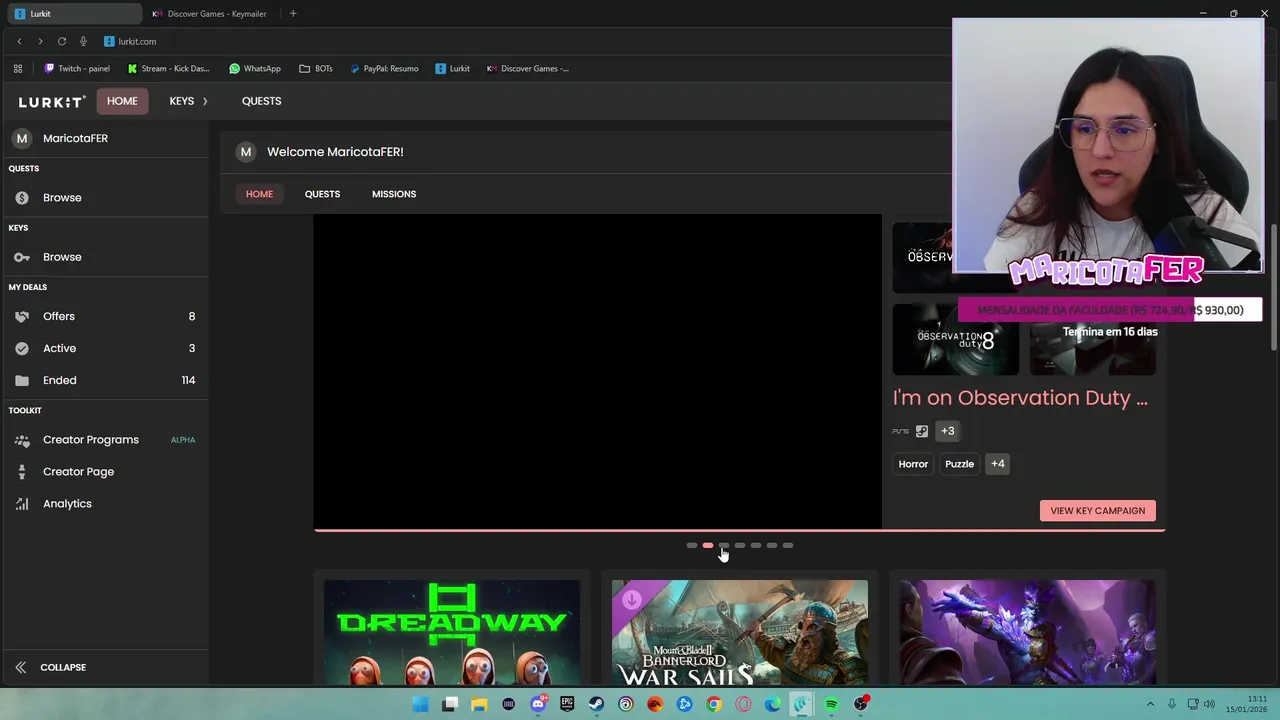
Task: Click the microphone icon in address bar
Action: (x=83, y=41)
